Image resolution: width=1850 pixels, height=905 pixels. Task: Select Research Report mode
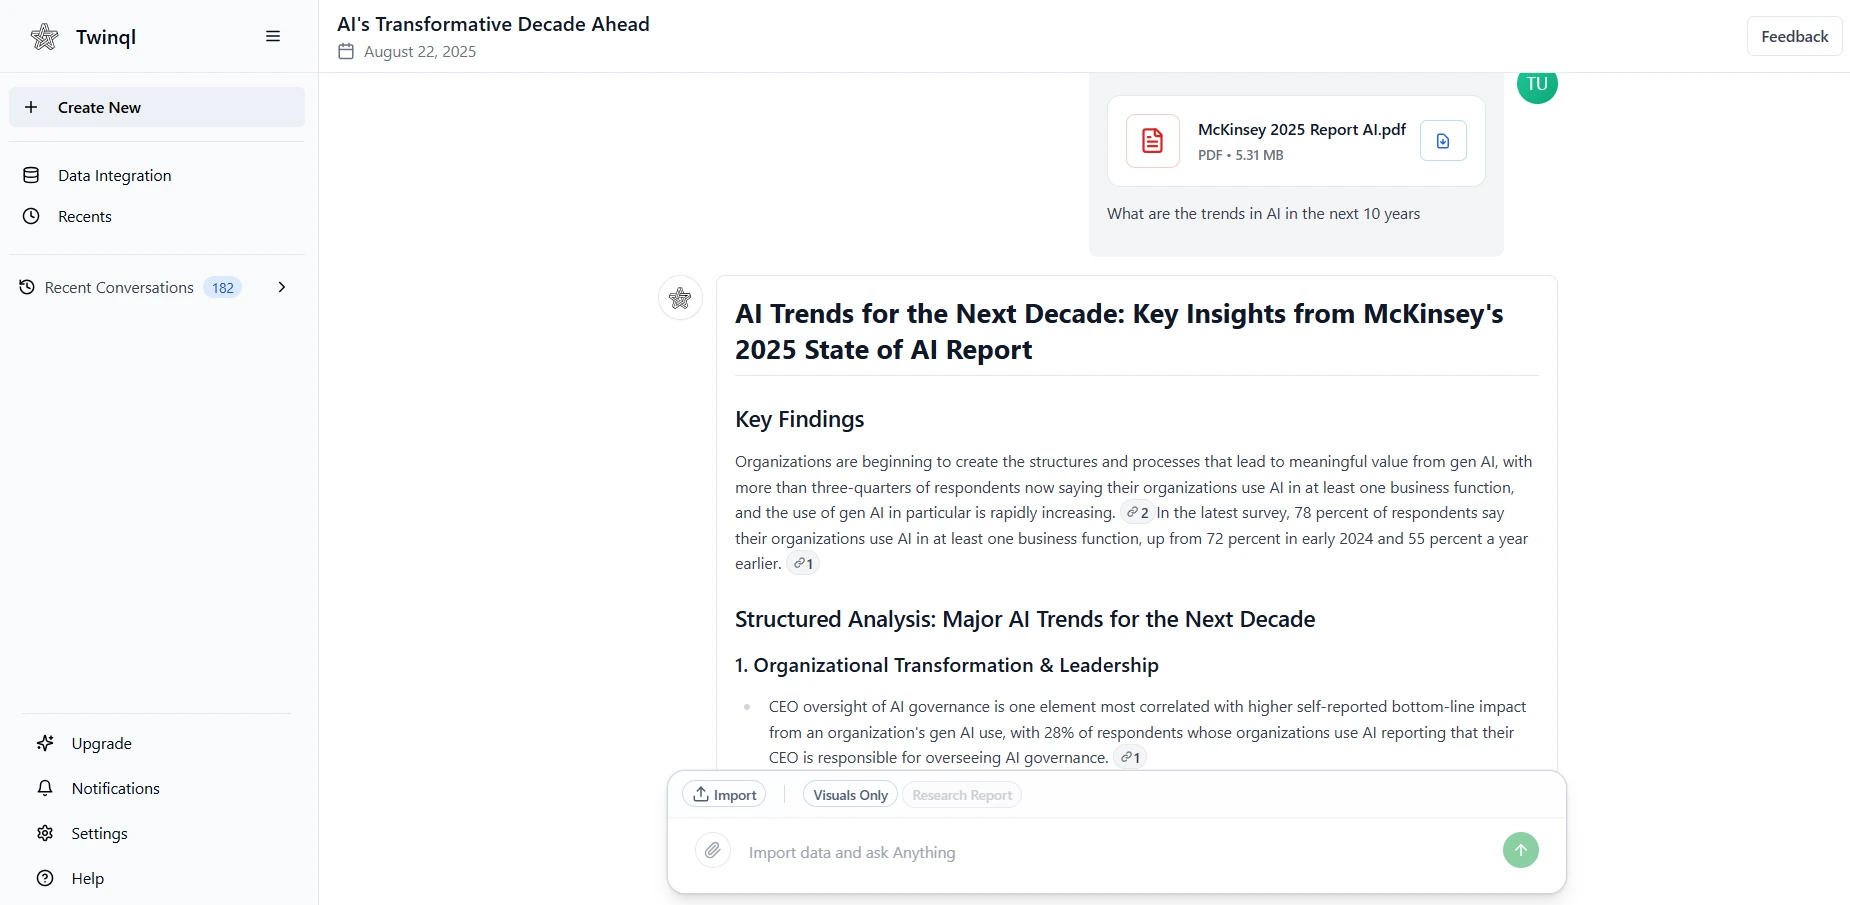pos(962,795)
